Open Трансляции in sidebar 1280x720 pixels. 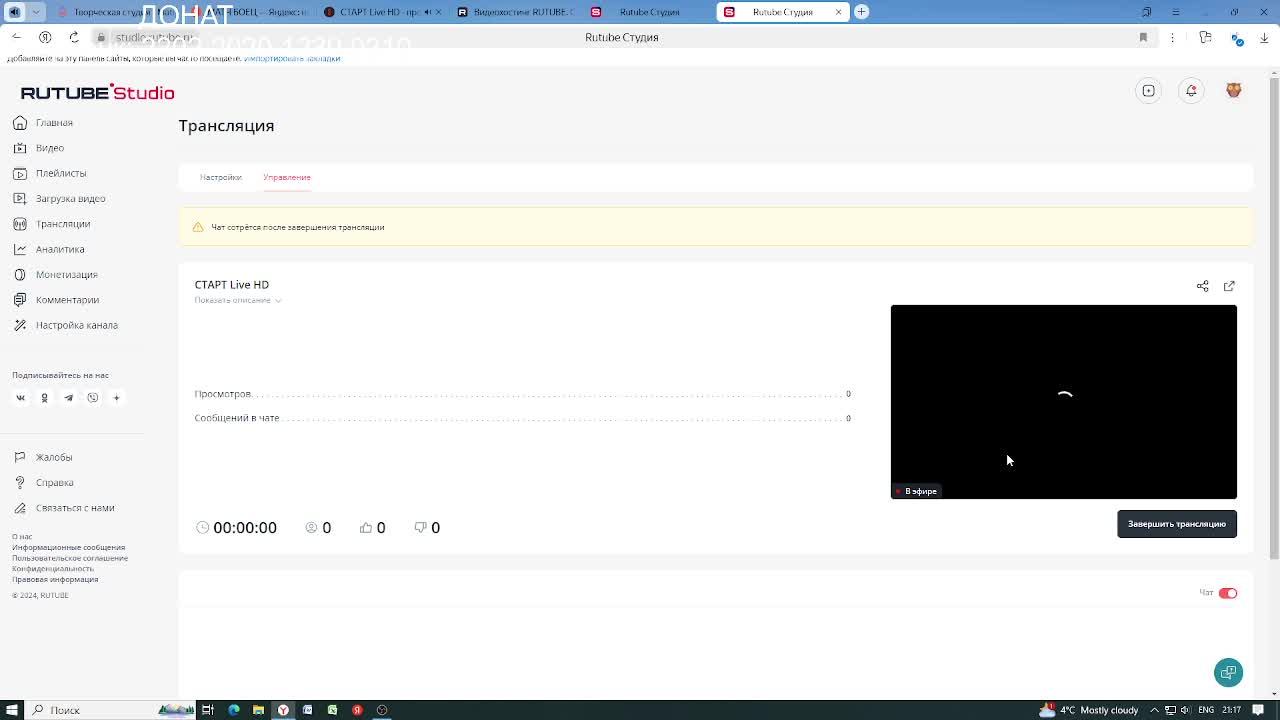(52, 224)
